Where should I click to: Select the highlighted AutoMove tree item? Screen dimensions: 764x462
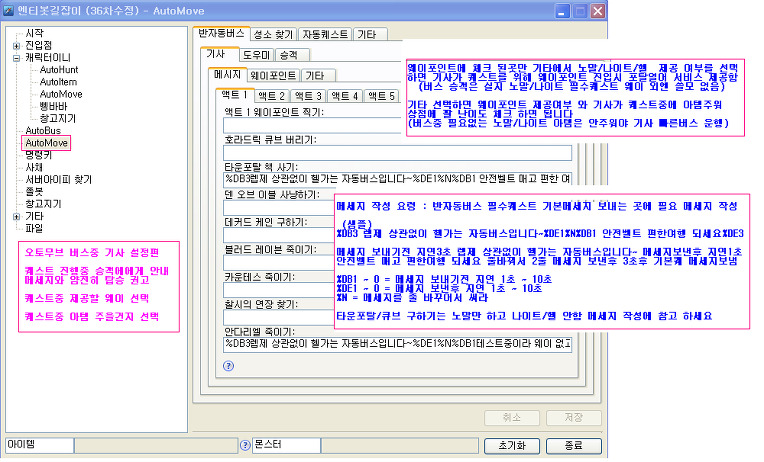point(46,143)
